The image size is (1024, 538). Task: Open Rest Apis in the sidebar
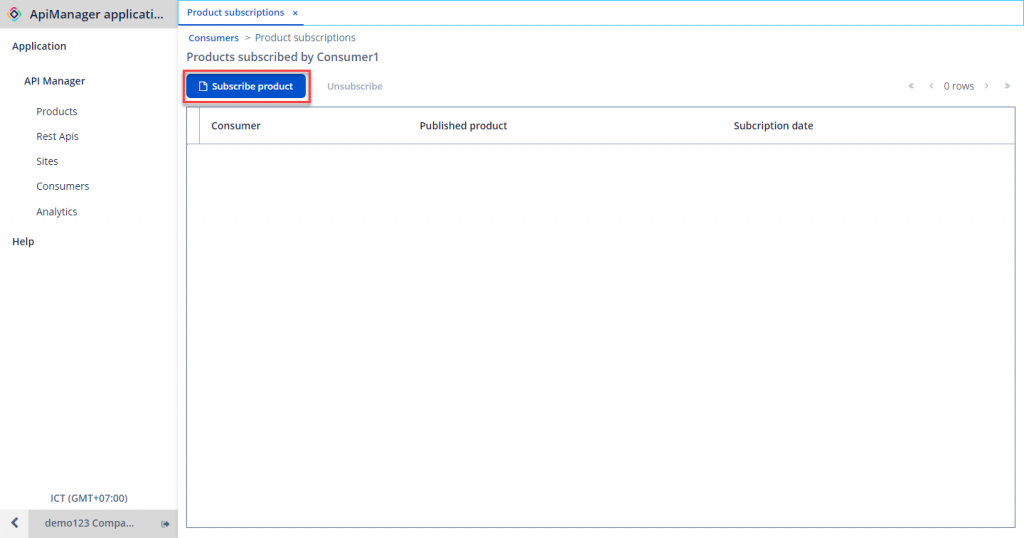(x=57, y=136)
